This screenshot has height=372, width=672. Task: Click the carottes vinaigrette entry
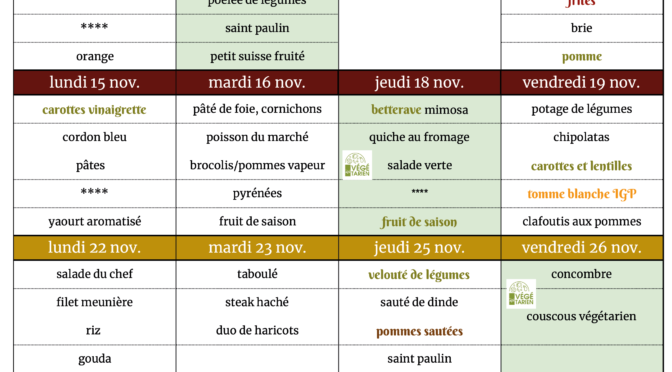(94, 110)
